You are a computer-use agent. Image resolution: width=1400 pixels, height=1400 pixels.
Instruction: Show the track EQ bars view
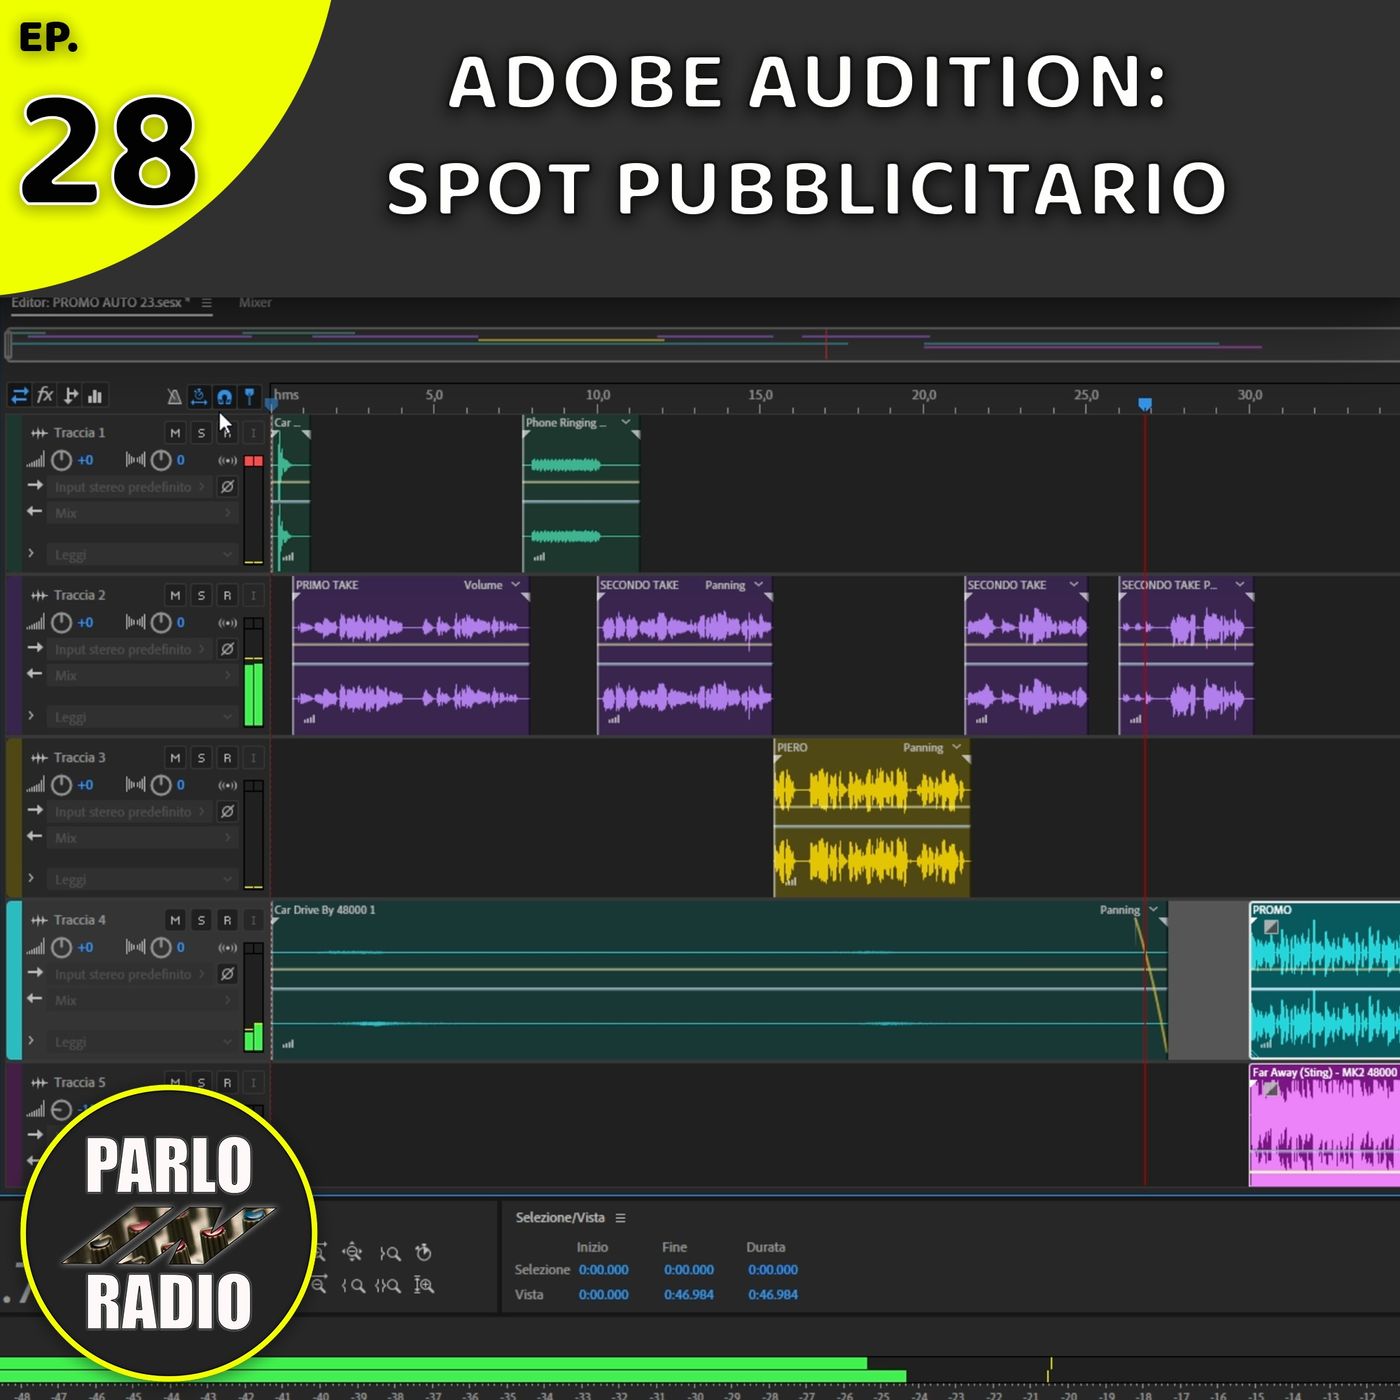point(95,396)
